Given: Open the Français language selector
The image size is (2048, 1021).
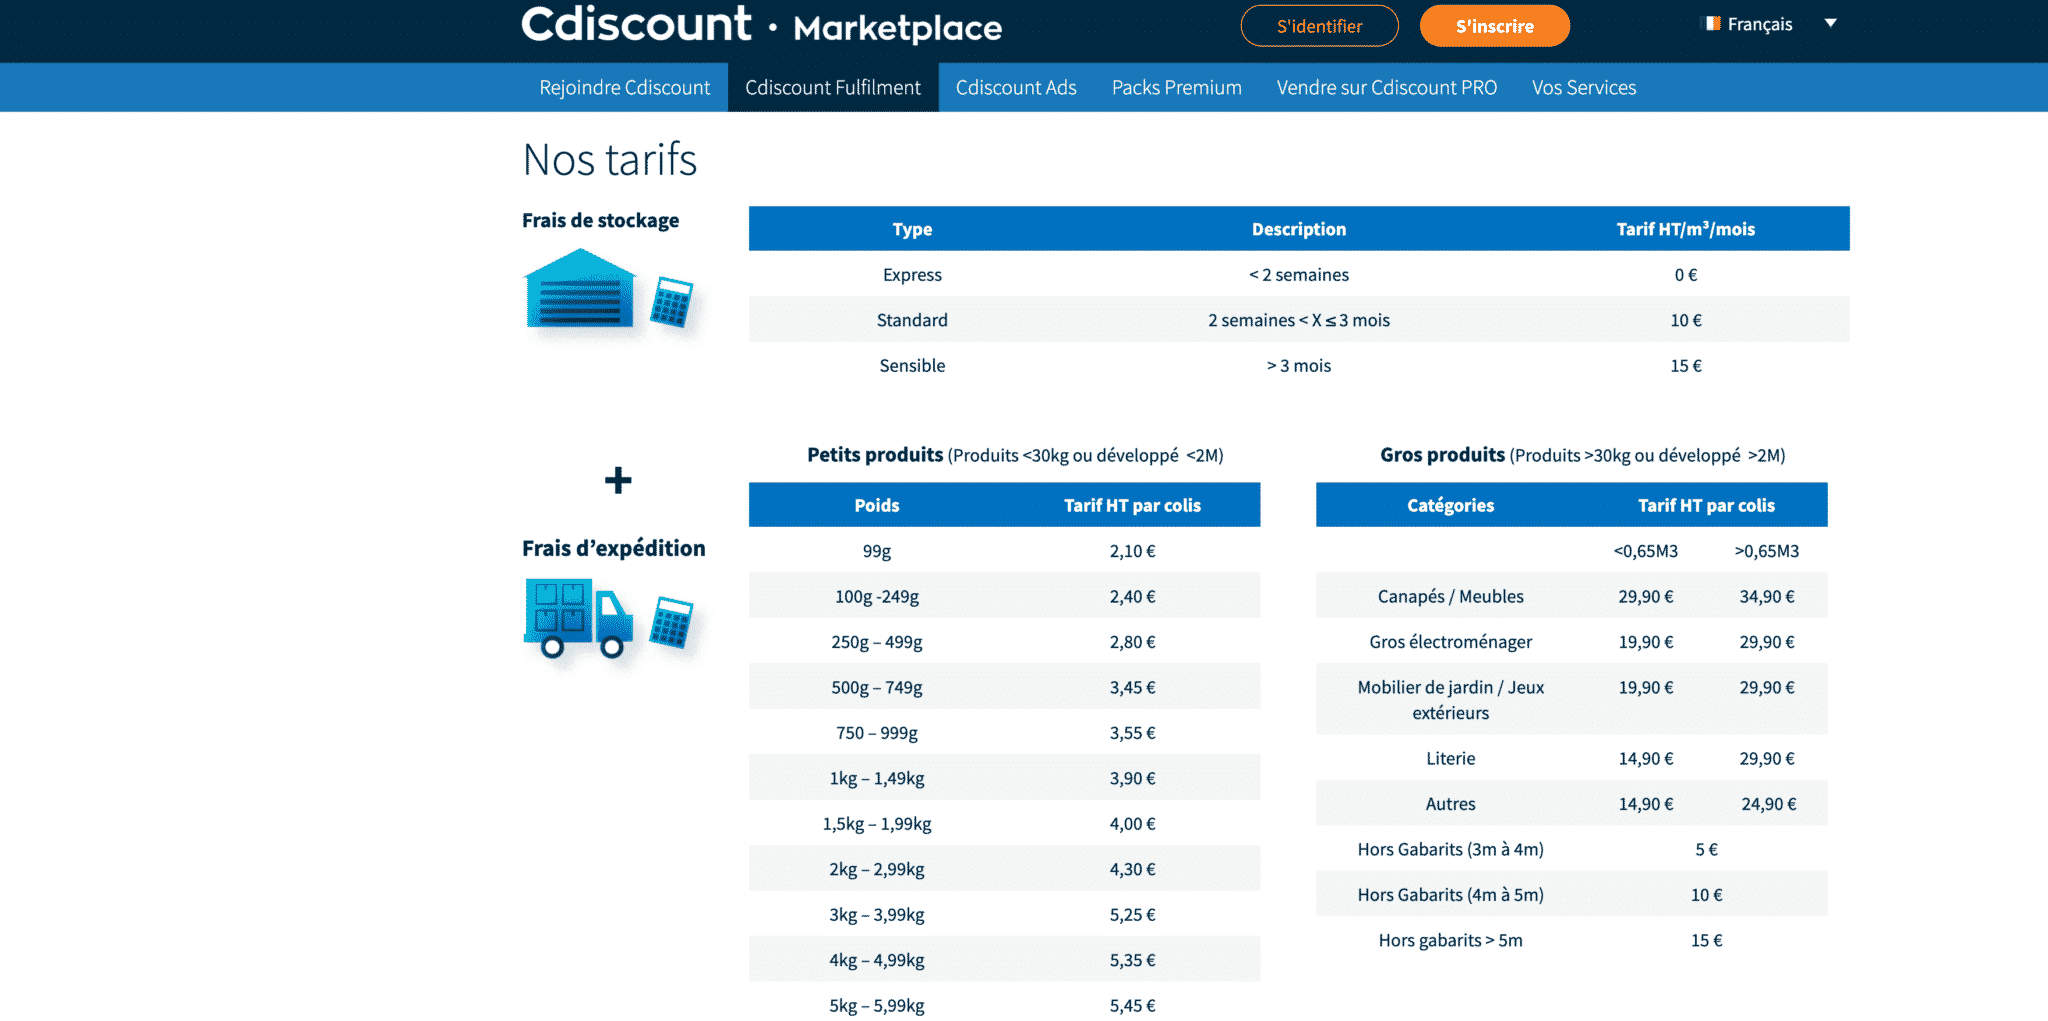Looking at the screenshot, I should [1759, 24].
